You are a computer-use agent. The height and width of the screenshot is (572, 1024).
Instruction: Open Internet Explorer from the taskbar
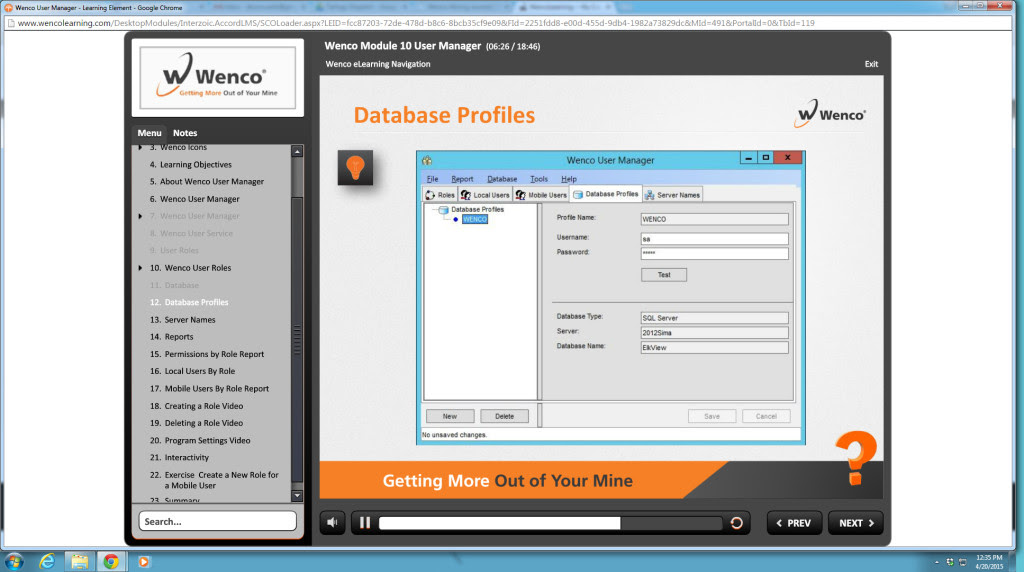click(45, 561)
